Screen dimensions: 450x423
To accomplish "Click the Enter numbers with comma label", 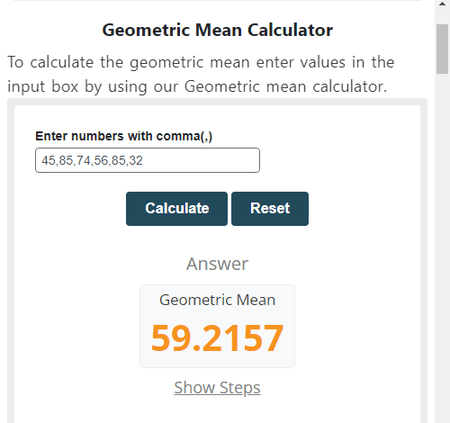I will click(124, 136).
